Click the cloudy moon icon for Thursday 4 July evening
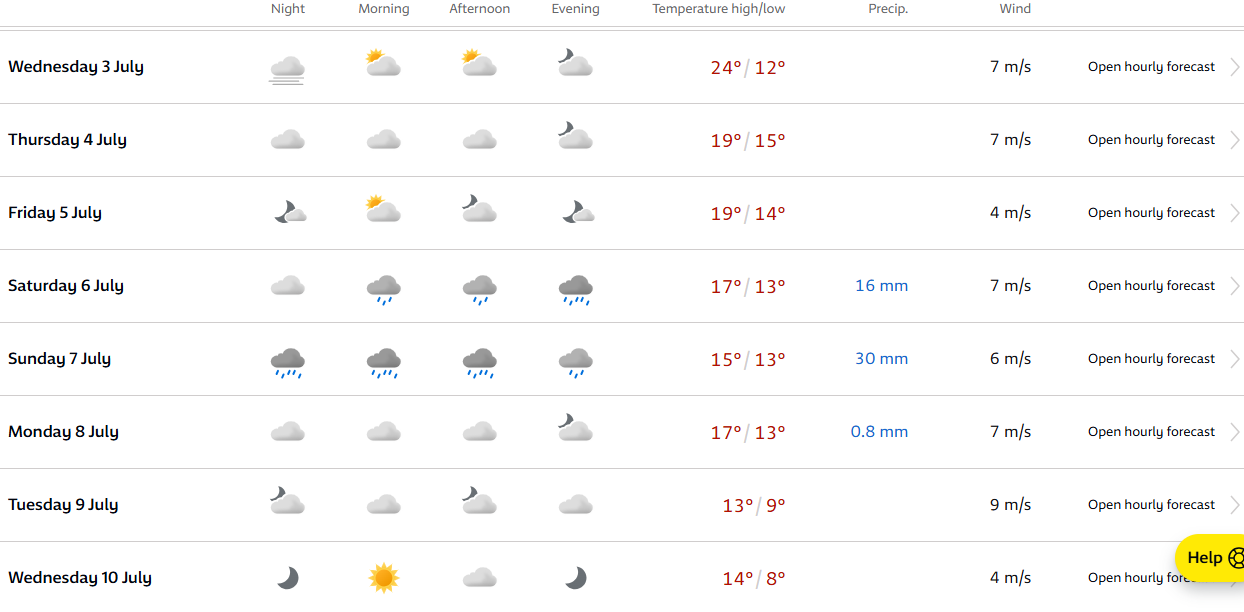The image size is (1244, 612). 575,136
